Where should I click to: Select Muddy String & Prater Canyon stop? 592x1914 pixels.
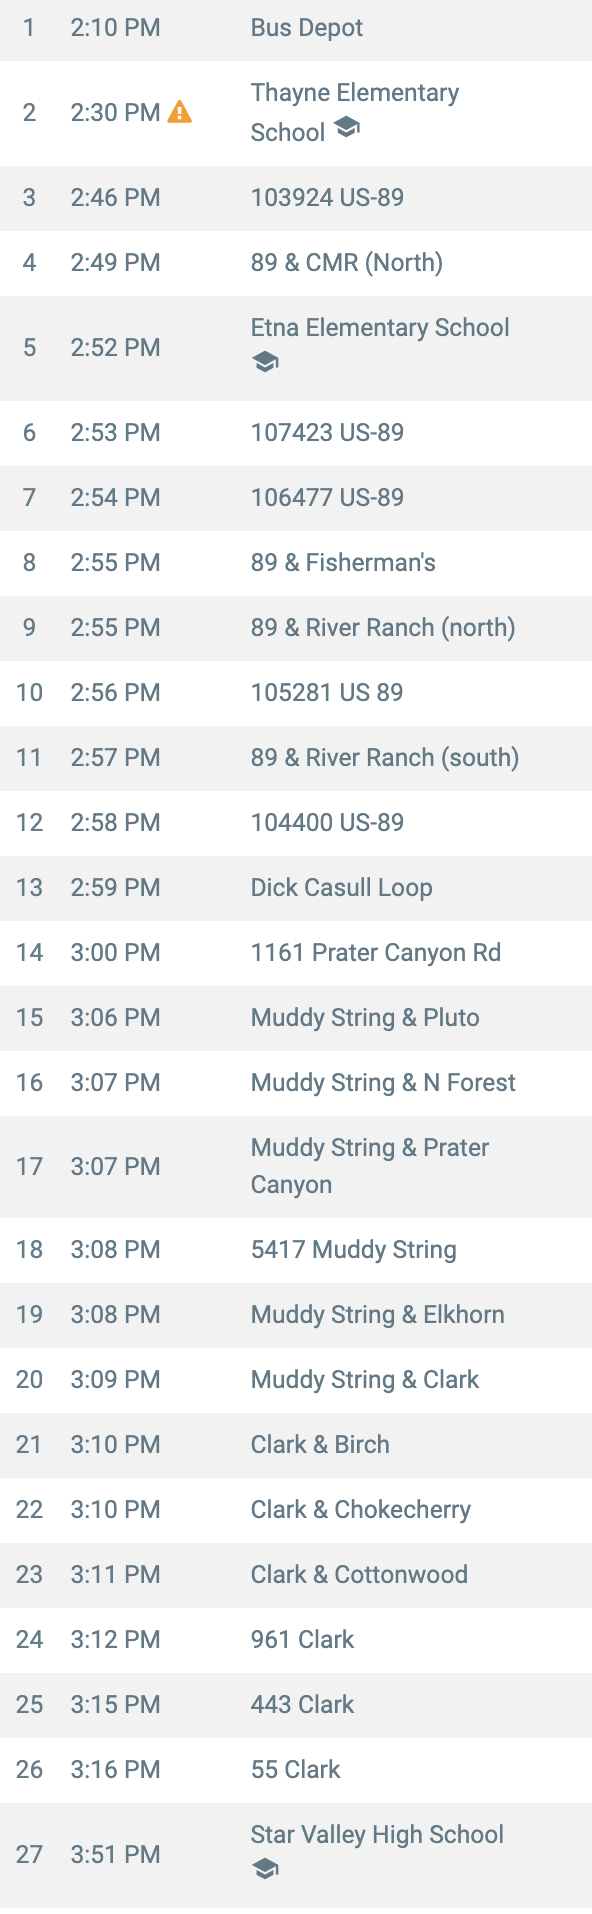[x=296, y=1166]
